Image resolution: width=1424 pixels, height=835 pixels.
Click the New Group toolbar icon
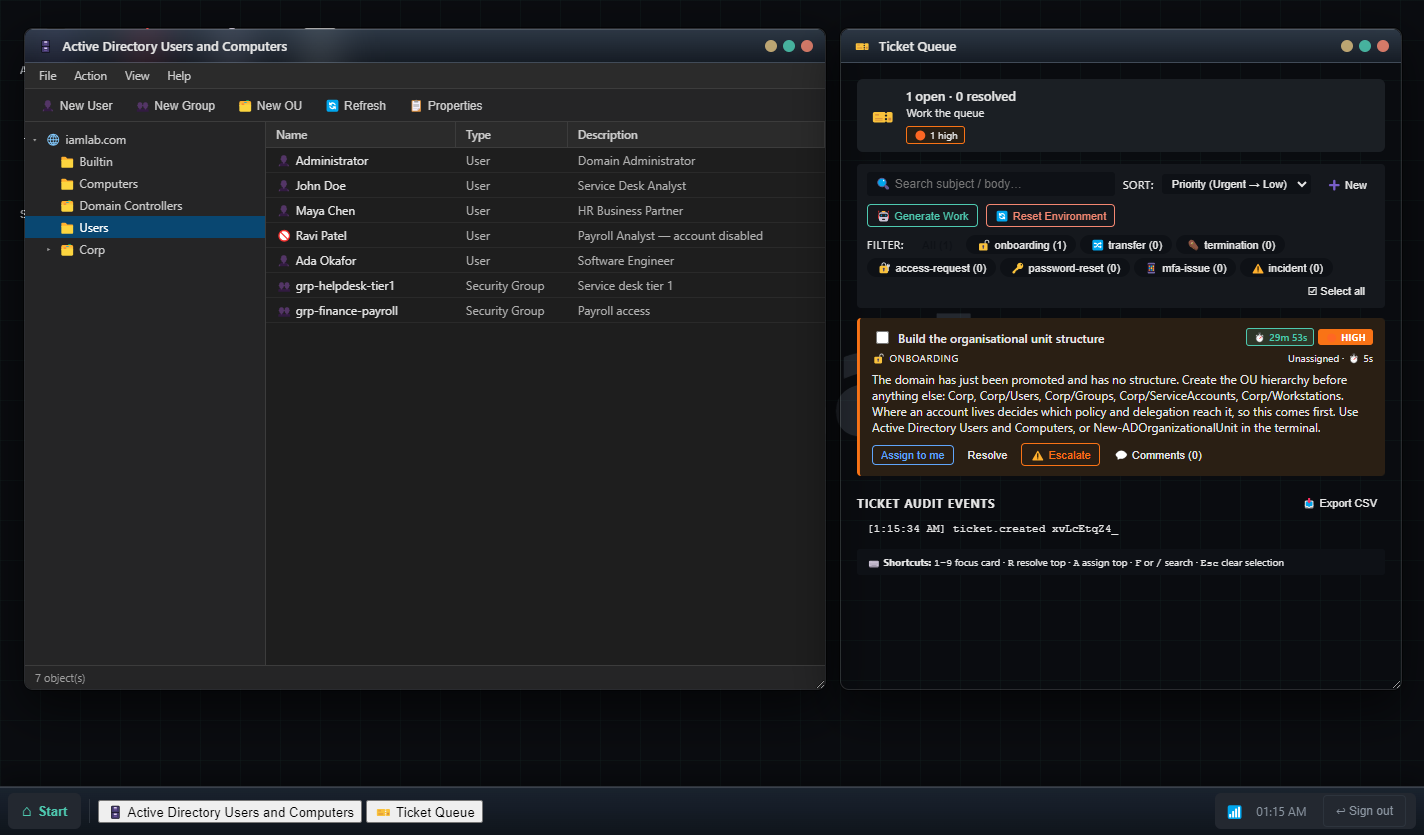(x=142, y=106)
